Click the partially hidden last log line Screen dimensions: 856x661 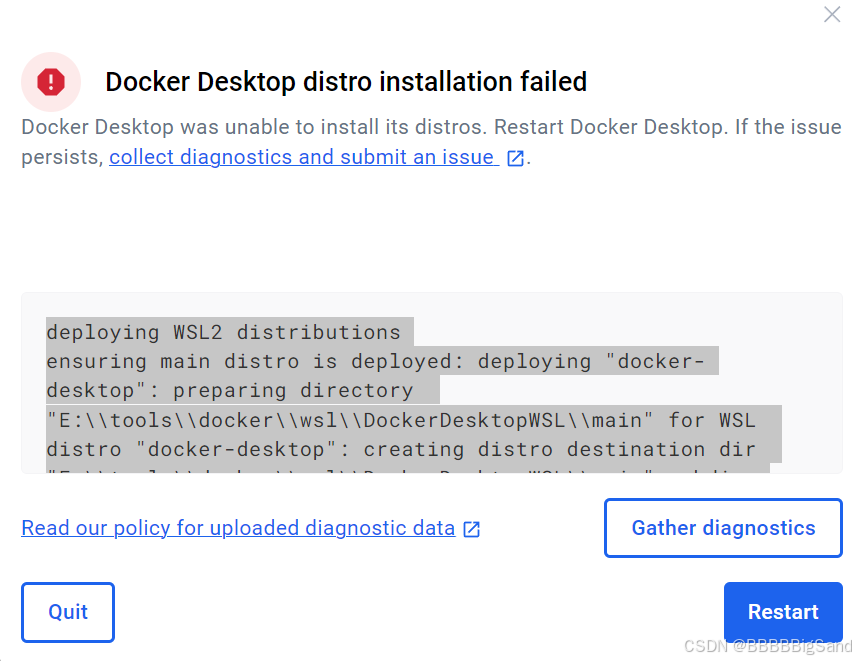click(x=400, y=468)
